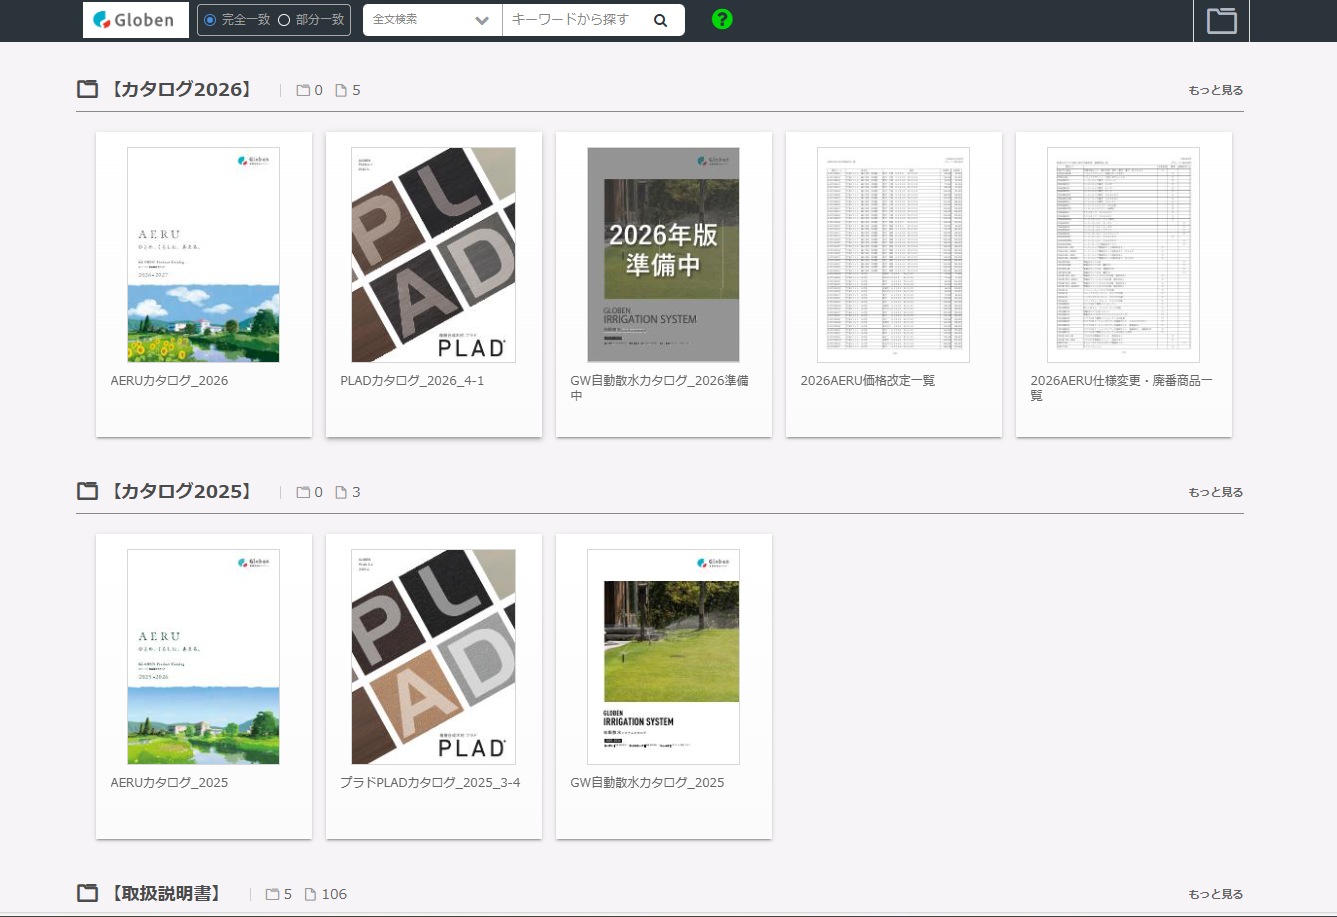1337x917 pixels.
Task: Open AERUカタログ_2026 thumbnail
Action: coord(203,255)
